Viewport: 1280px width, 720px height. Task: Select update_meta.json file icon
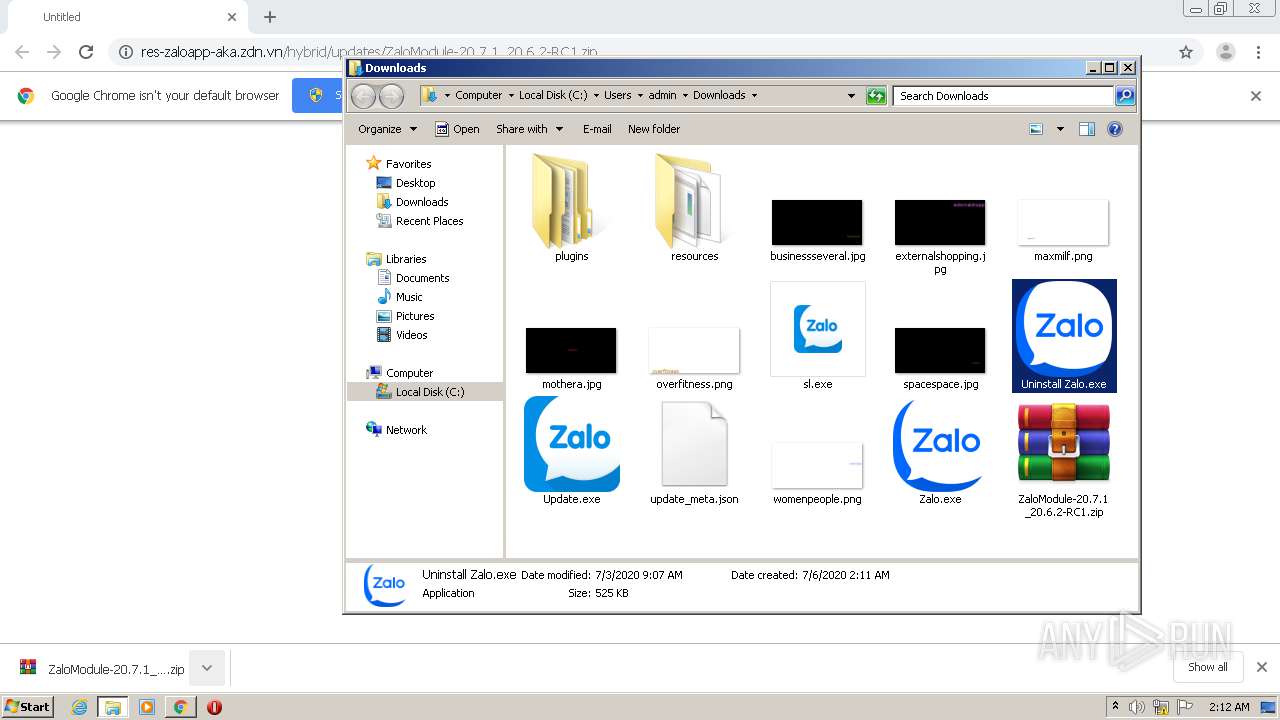694,444
